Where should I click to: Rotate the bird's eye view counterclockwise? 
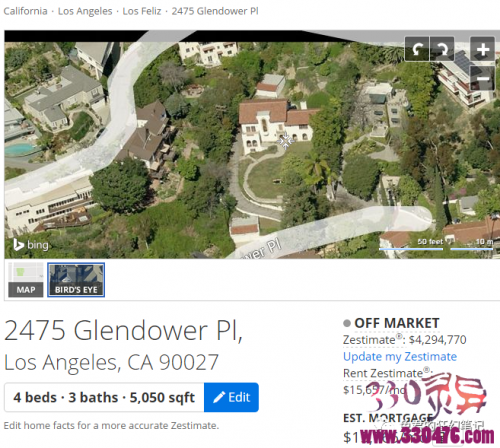[x=417, y=49]
